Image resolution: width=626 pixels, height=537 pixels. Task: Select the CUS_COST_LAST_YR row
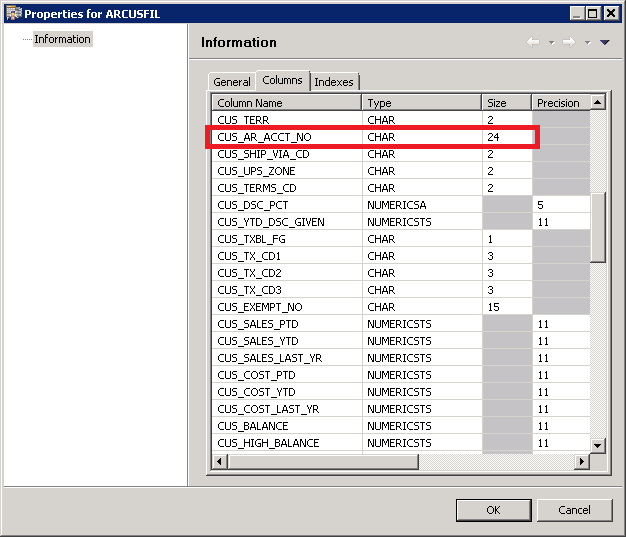coord(401,409)
